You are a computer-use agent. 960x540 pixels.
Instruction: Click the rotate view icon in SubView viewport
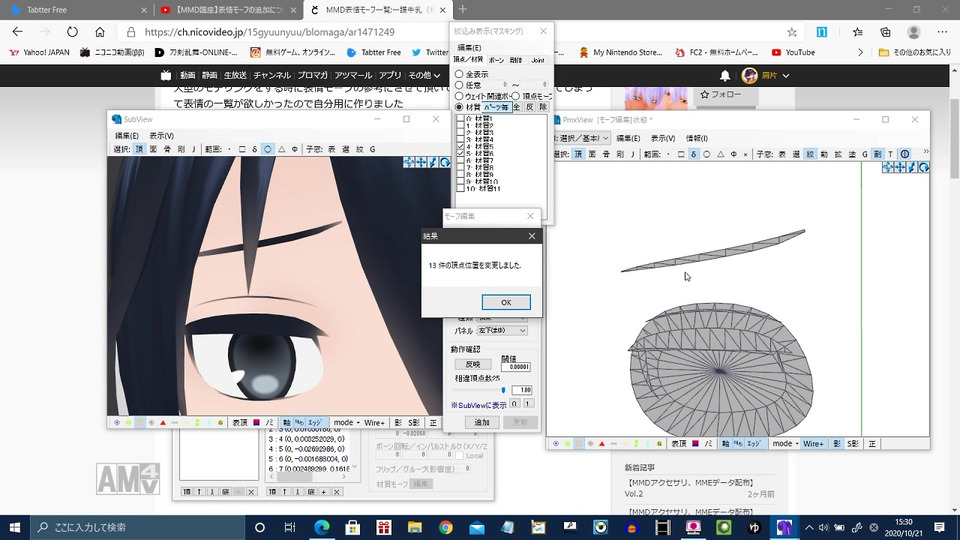pyautogui.click(x=445, y=162)
